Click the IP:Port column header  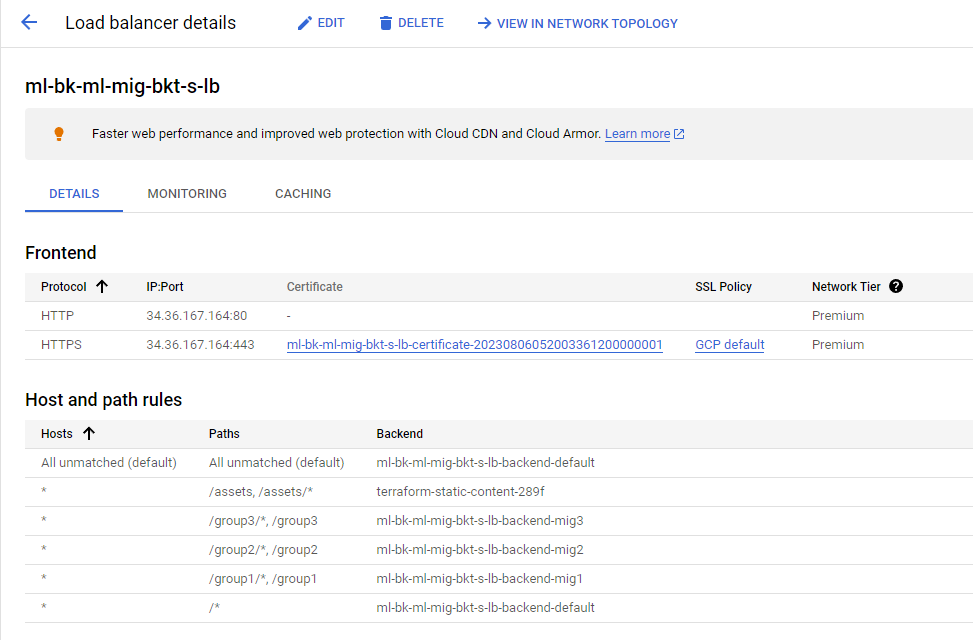[x=164, y=287]
